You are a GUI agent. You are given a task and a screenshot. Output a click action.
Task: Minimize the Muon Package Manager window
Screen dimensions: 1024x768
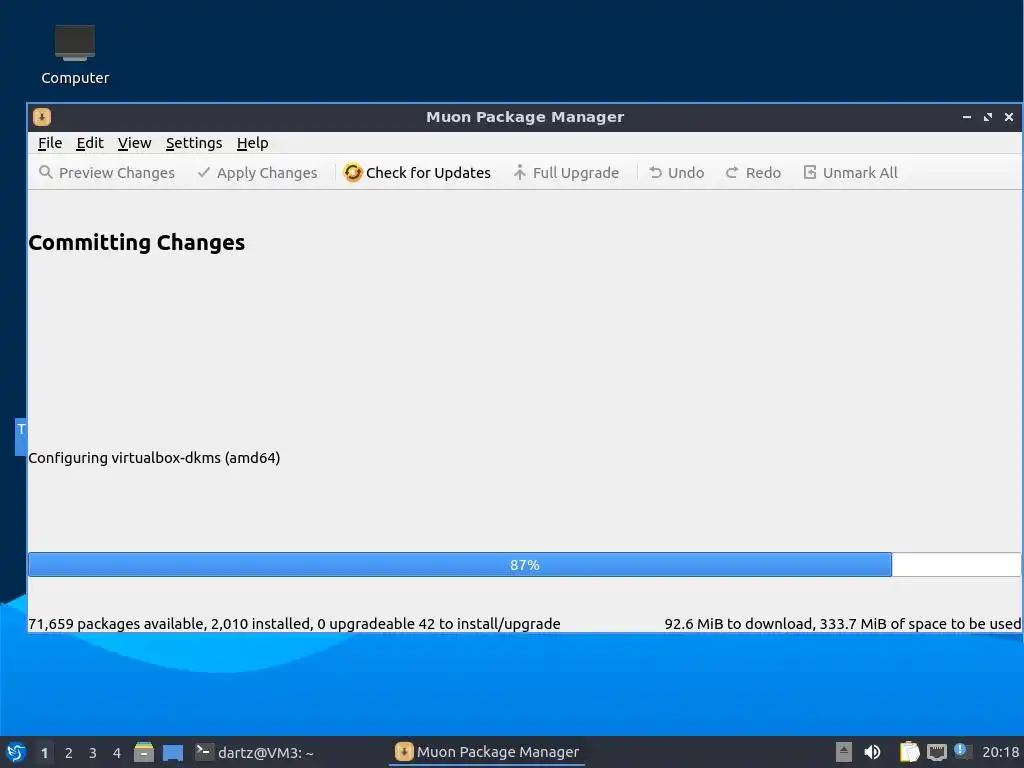click(967, 117)
